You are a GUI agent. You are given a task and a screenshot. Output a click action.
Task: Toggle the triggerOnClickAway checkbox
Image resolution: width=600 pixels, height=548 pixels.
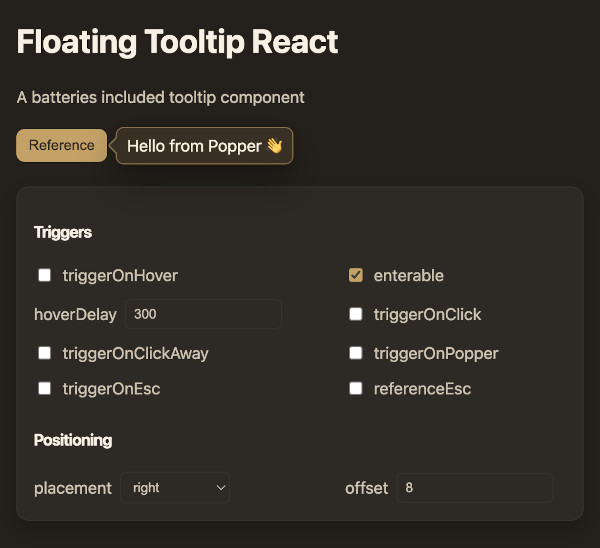click(44, 353)
